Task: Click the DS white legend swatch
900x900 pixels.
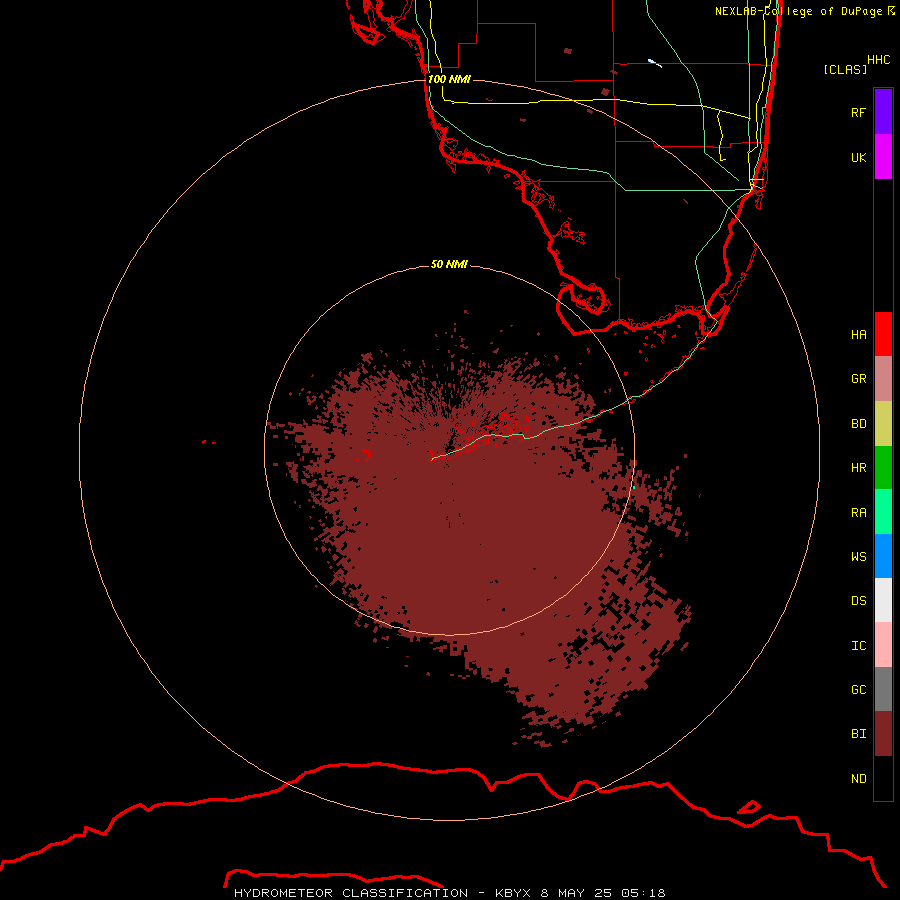Action: click(x=883, y=600)
